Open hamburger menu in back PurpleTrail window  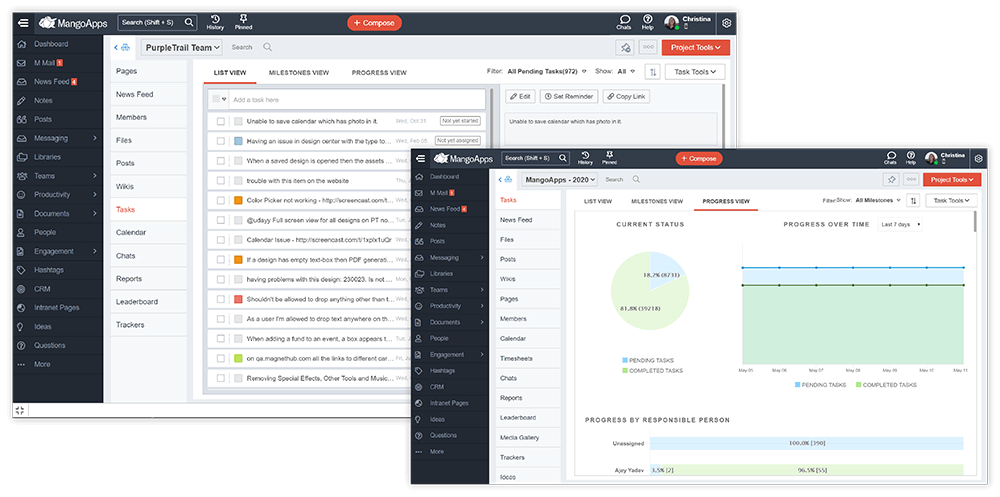(24, 23)
